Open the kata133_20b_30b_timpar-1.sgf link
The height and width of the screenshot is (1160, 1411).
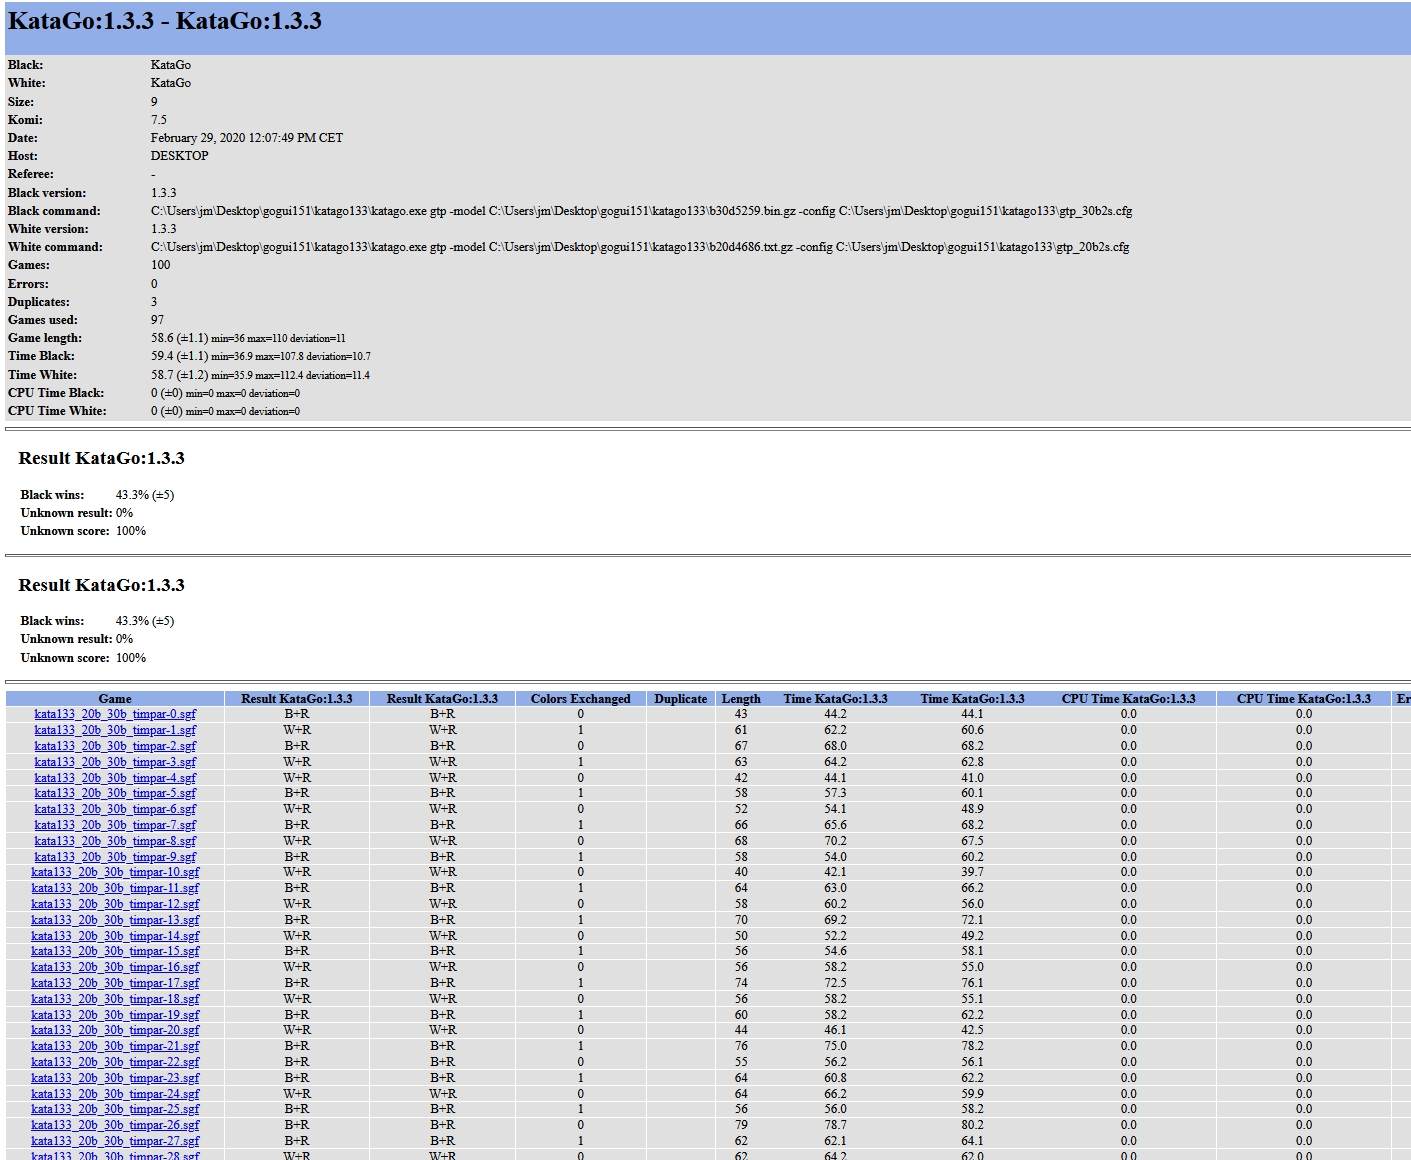coord(115,730)
